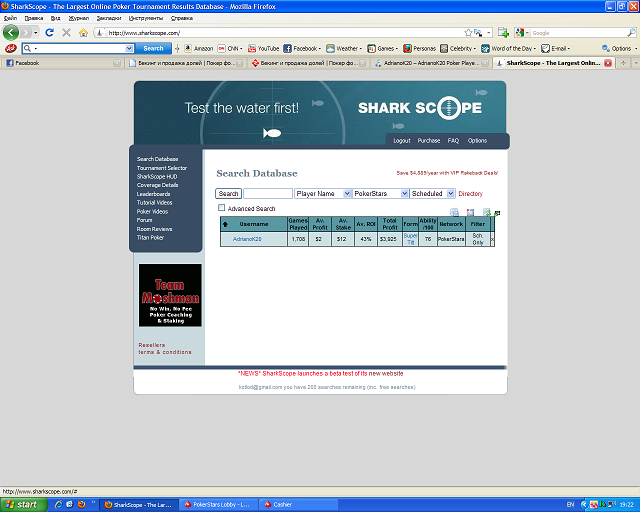Stop loading the page

pos(66,33)
